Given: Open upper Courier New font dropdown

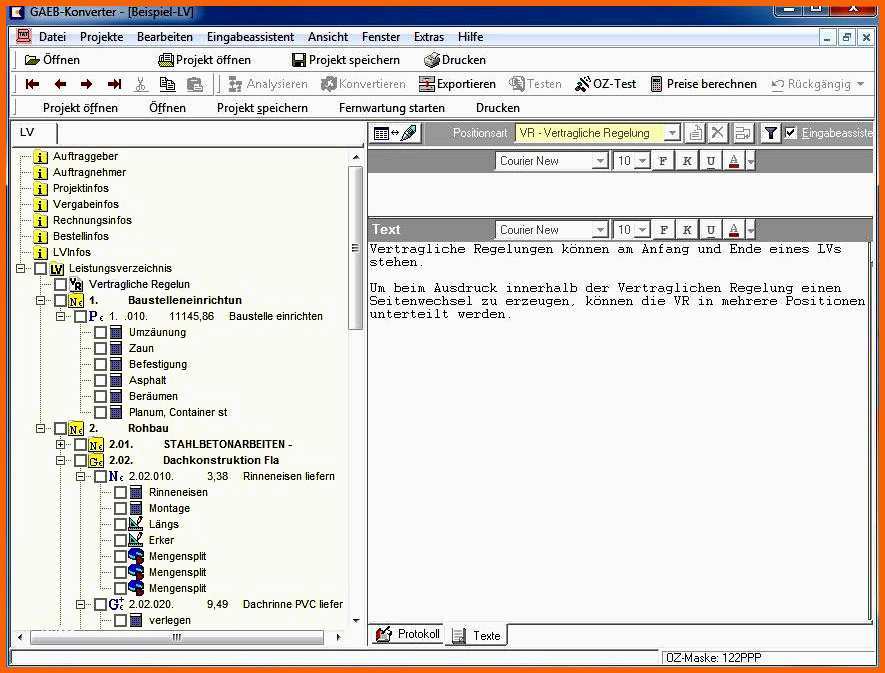Looking at the screenshot, I should click(600, 161).
